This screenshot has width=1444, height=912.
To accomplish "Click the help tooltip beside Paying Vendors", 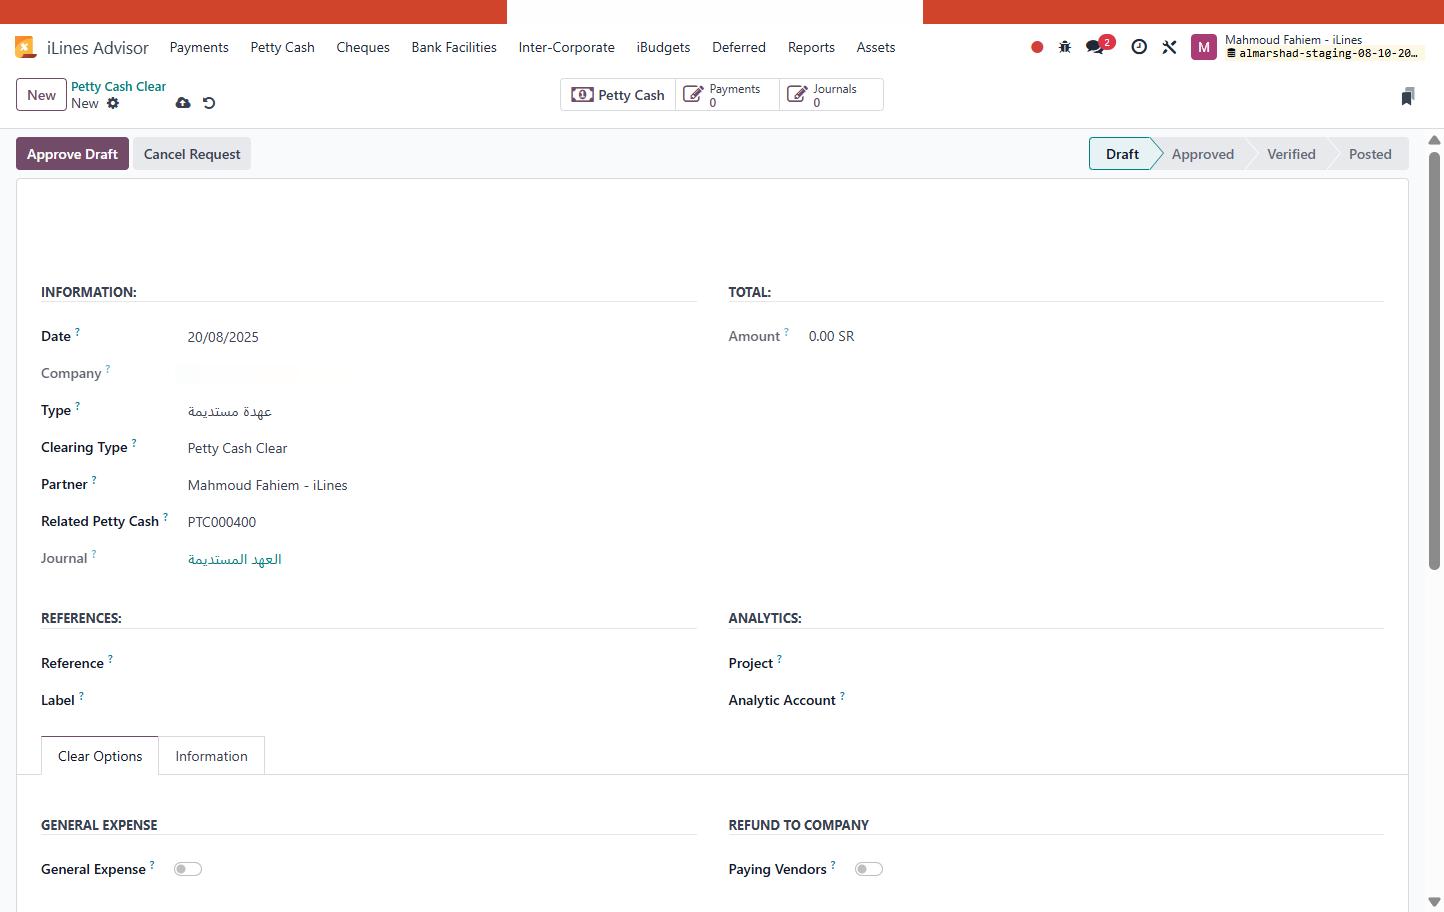I will 833,864.
